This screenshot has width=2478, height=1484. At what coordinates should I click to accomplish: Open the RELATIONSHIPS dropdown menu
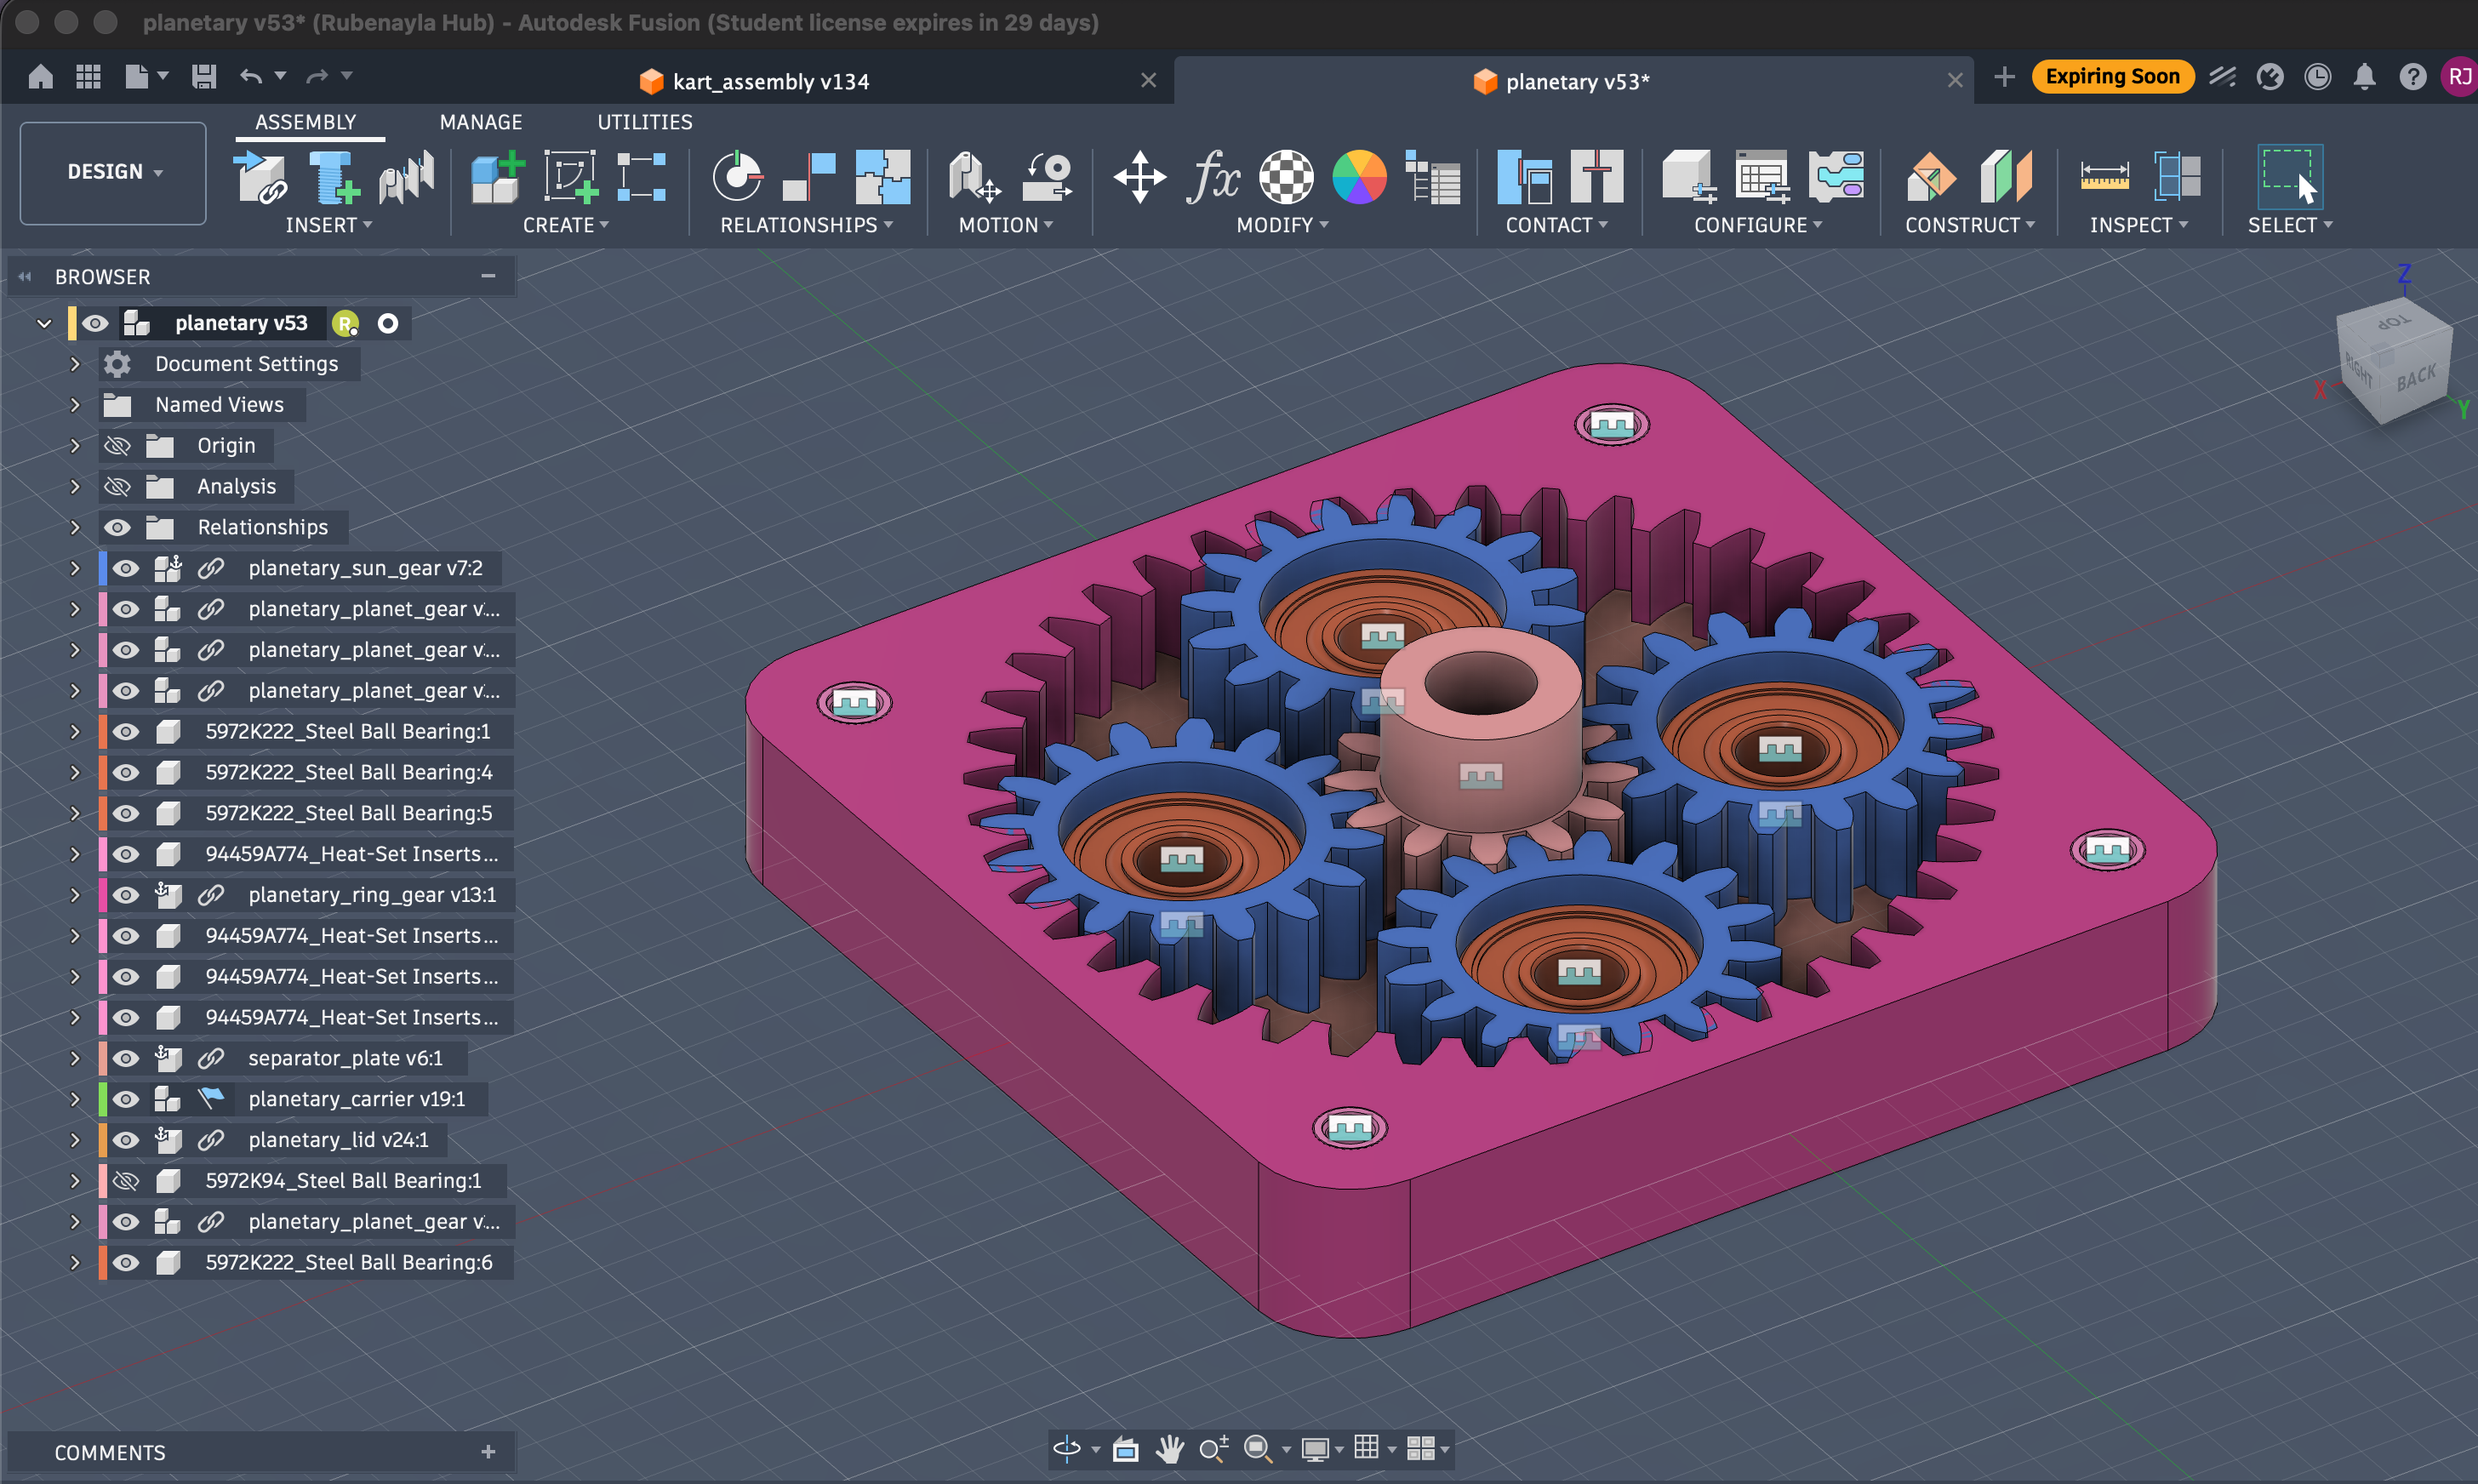(806, 225)
